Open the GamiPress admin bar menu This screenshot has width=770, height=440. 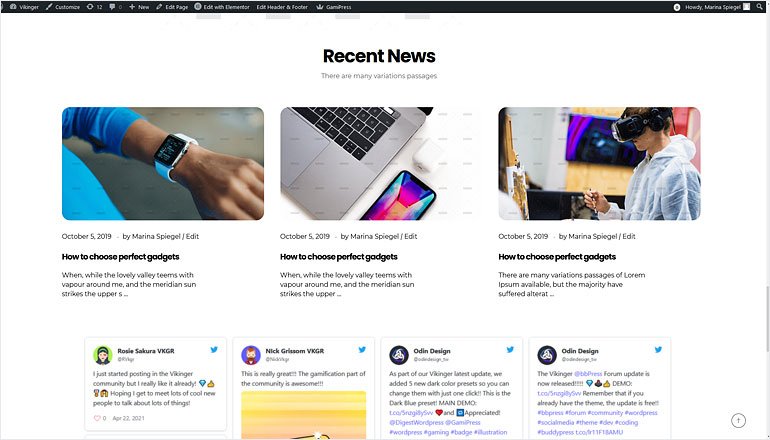point(333,7)
